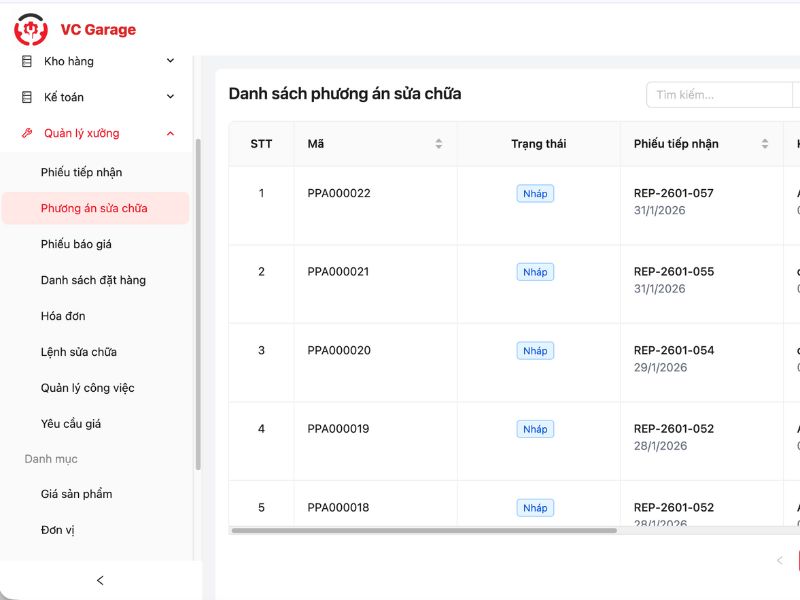Sort by Phiếu tiếp nhận sort icon
The image size is (800, 600).
pos(765,144)
